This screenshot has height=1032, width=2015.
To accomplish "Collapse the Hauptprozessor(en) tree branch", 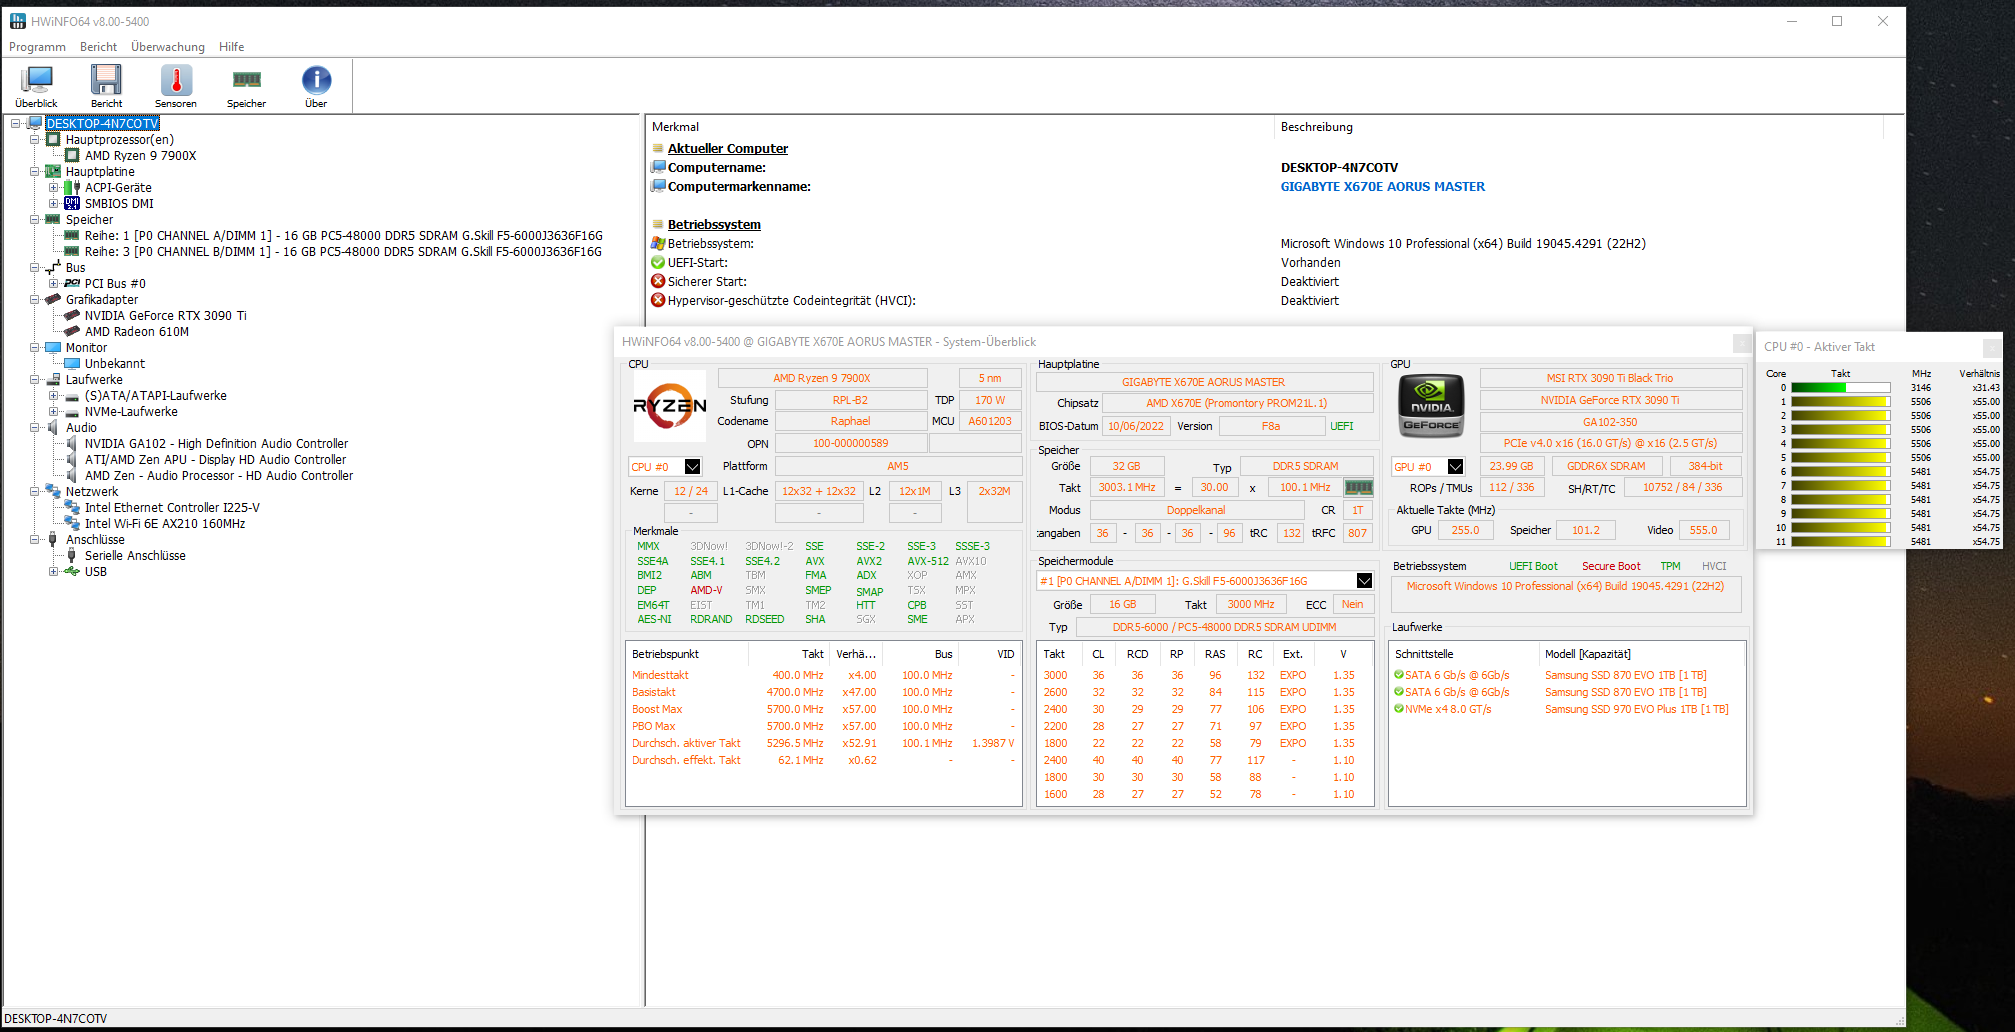I will [x=34, y=140].
